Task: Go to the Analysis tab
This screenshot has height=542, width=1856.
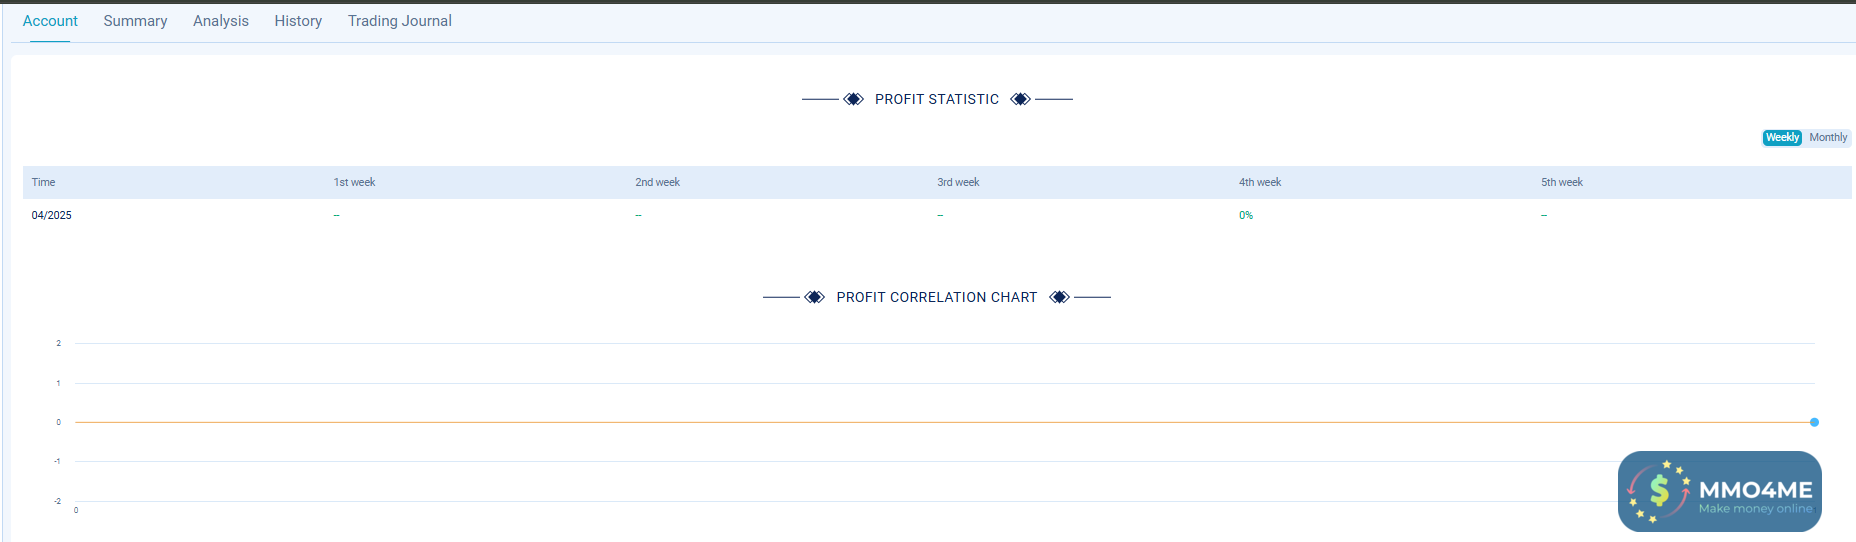Action: [221, 21]
